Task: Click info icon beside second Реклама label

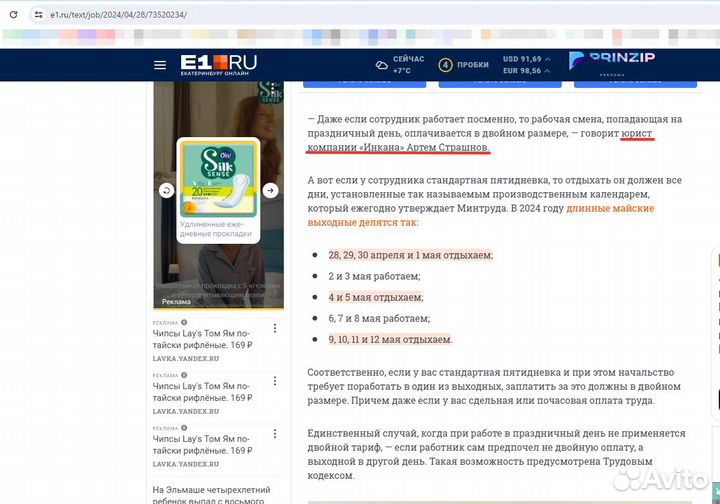Action: tap(184, 375)
